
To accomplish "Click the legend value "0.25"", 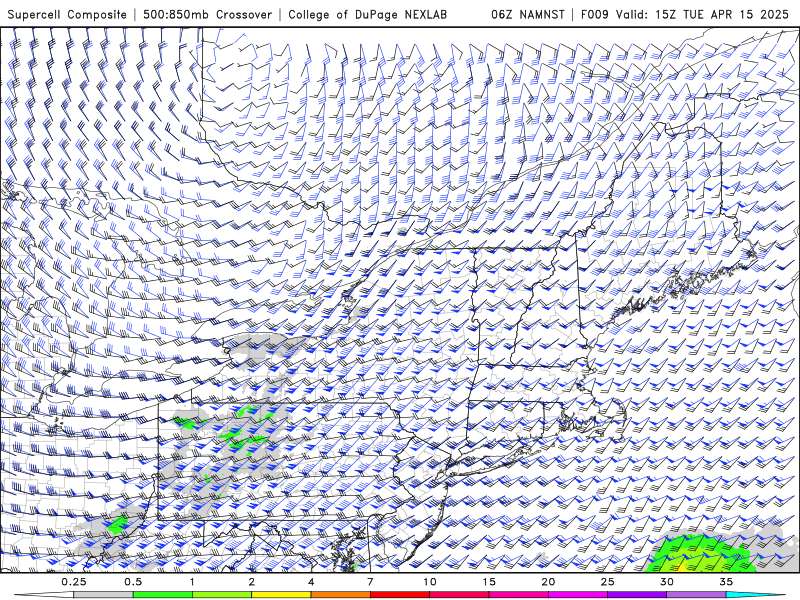I will click(x=74, y=582).
